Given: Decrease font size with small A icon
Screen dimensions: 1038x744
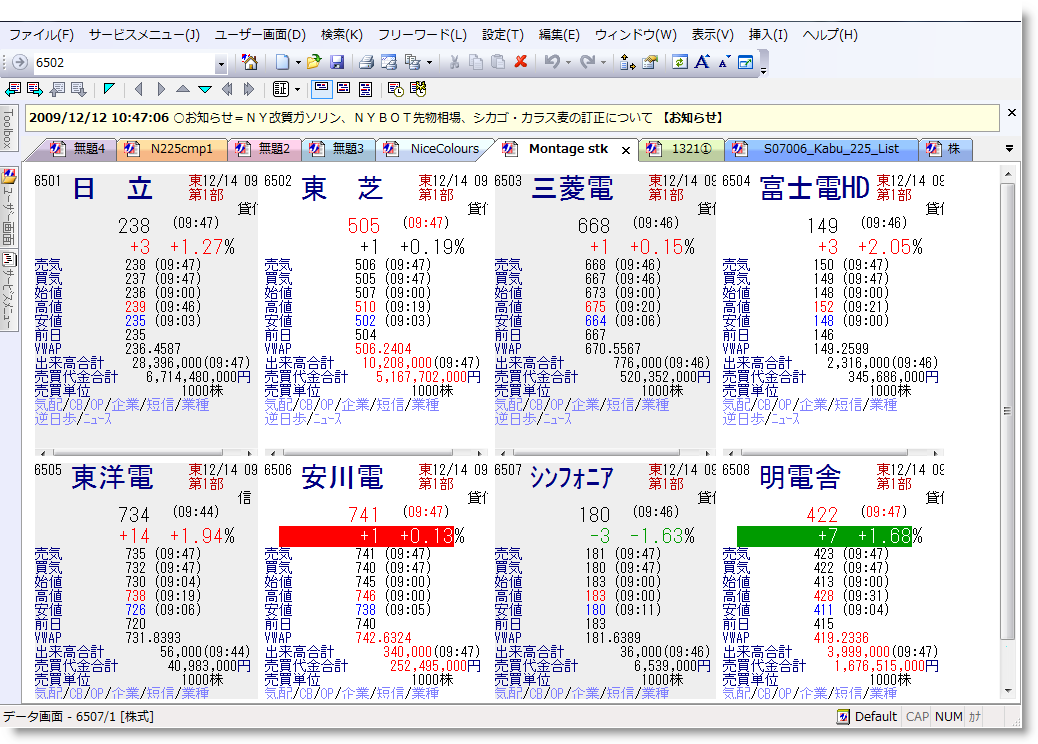Looking at the screenshot, I should click(x=724, y=62).
